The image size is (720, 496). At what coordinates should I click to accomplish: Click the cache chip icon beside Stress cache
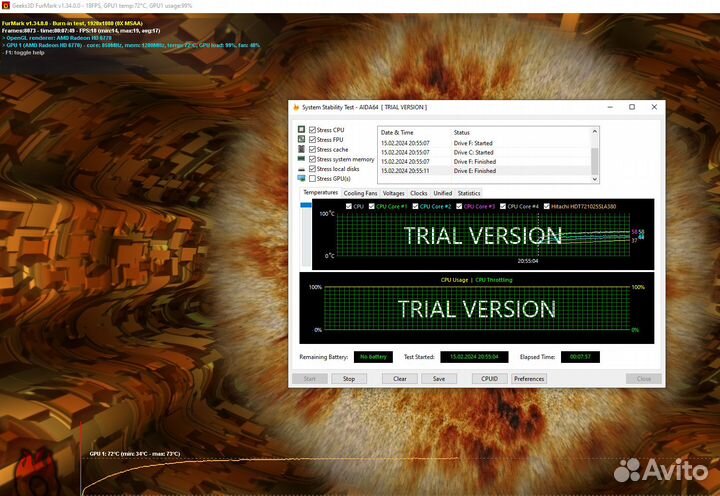point(301,149)
